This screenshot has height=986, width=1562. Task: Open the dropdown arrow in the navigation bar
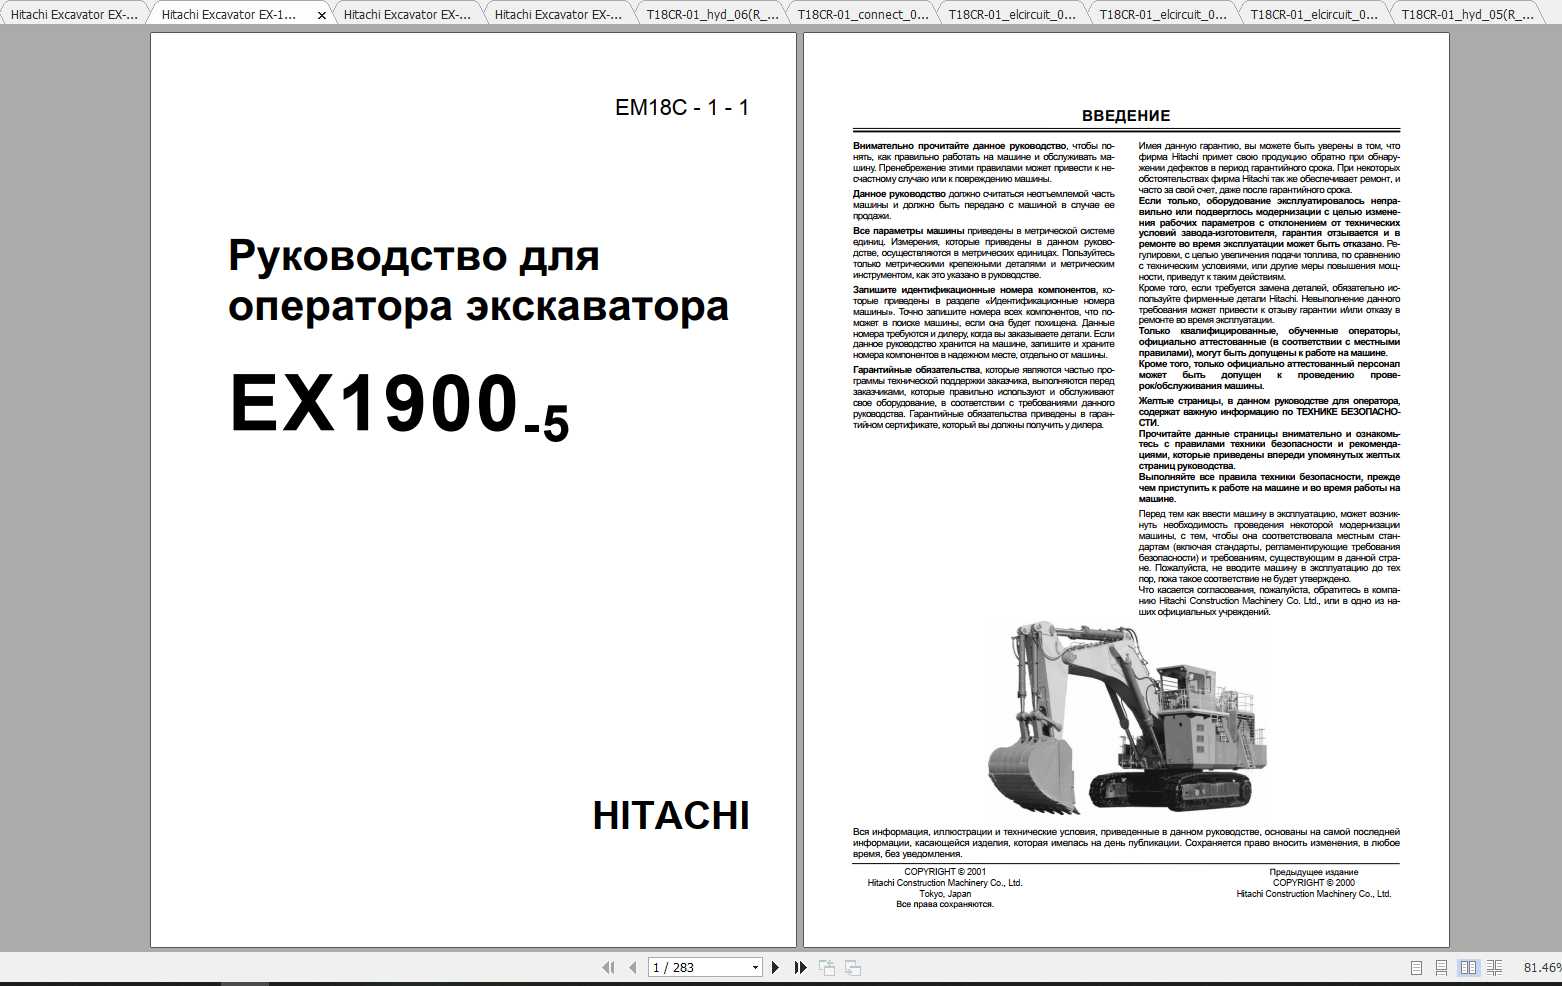(757, 967)
